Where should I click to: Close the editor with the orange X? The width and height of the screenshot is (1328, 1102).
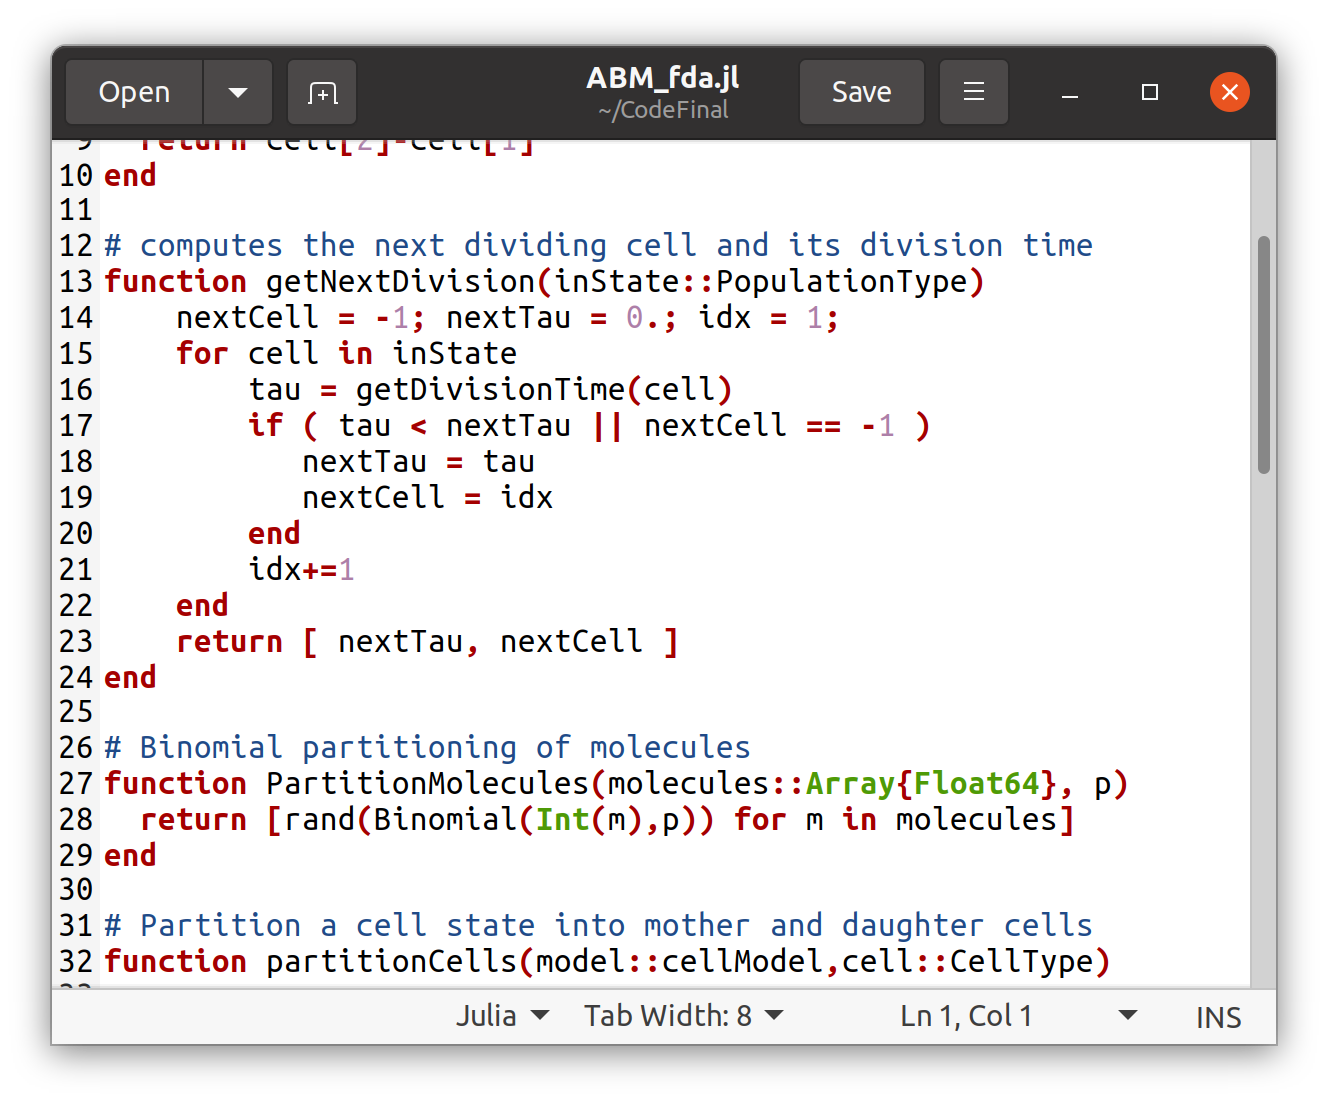coord(1229,93)
